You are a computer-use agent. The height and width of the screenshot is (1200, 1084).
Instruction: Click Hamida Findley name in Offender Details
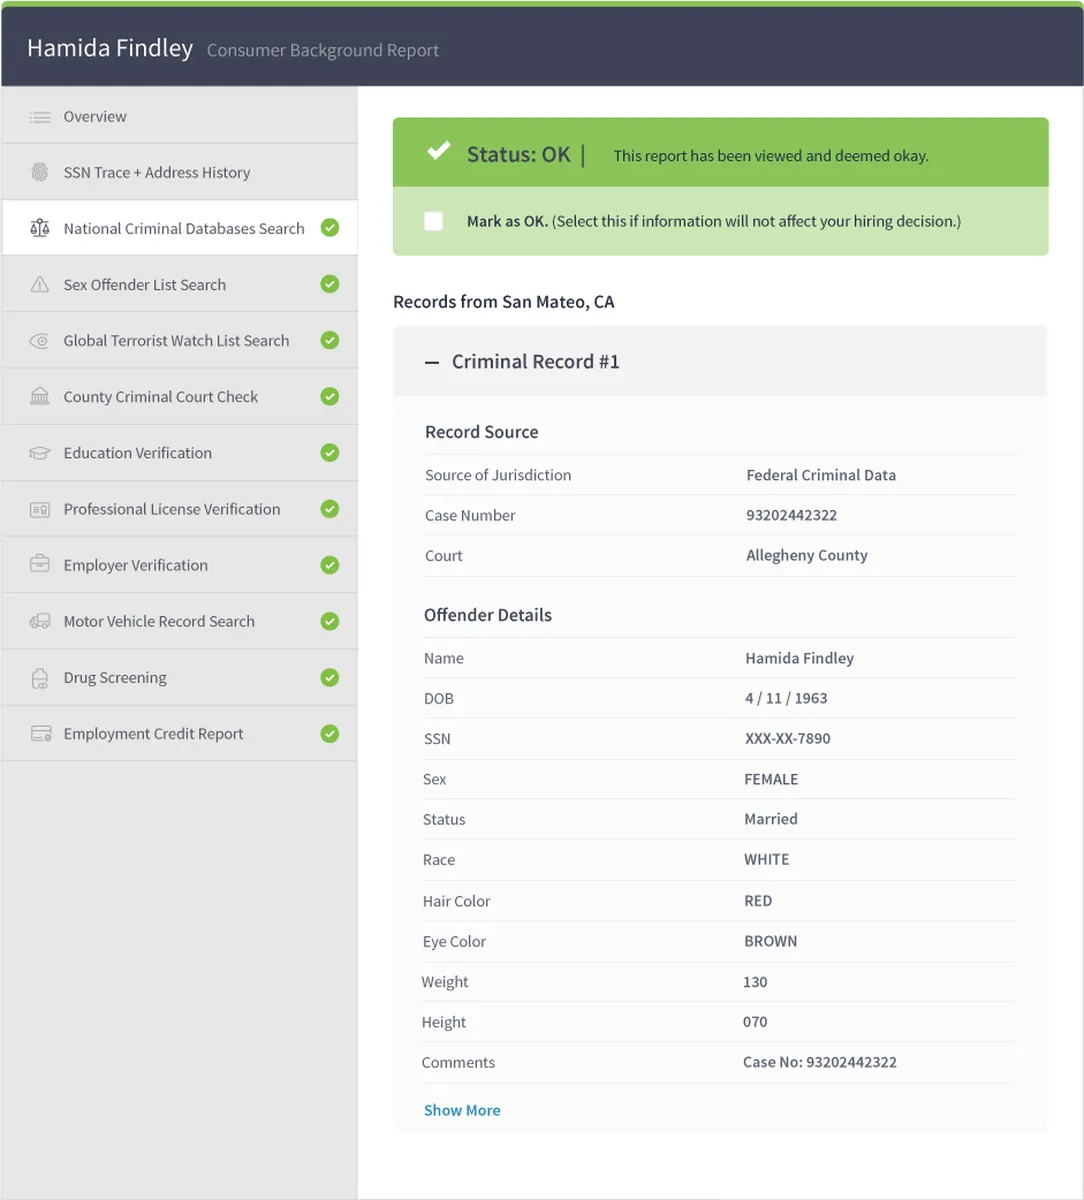(799, 658)
